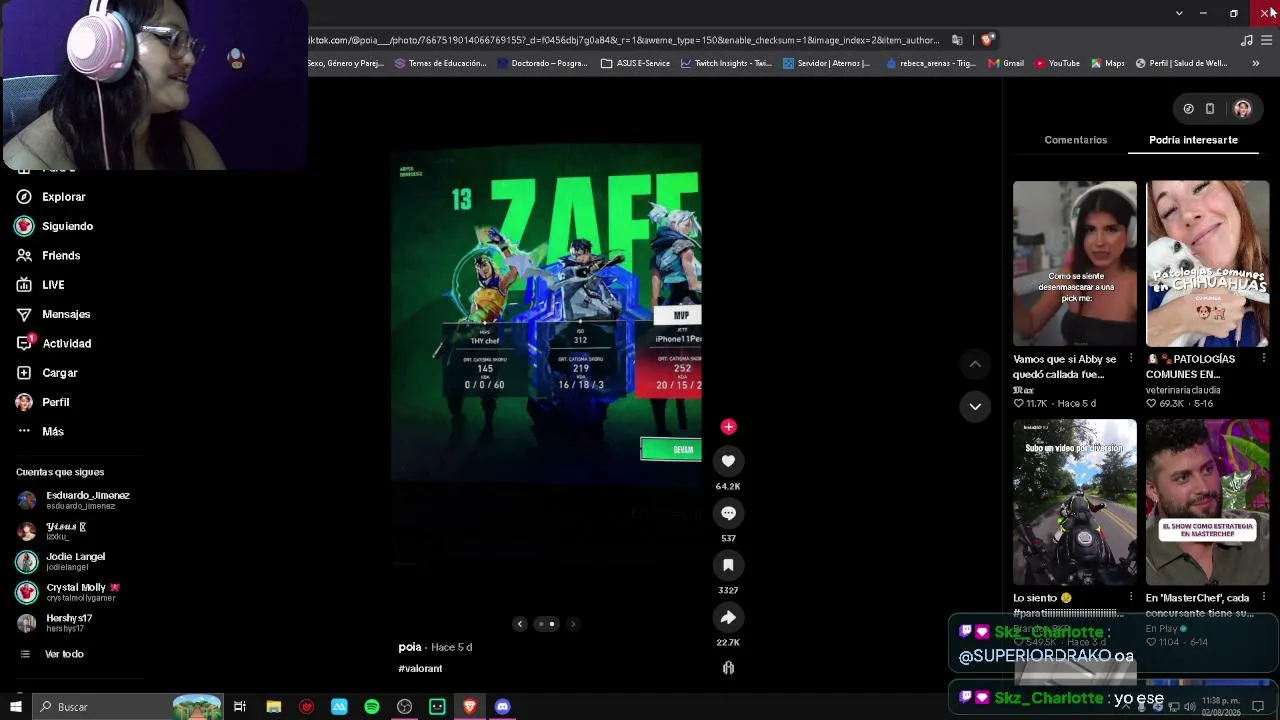The image size is (1280, 720).
Task: Go to the previous post with up chevron
Action: click(975, 364)
